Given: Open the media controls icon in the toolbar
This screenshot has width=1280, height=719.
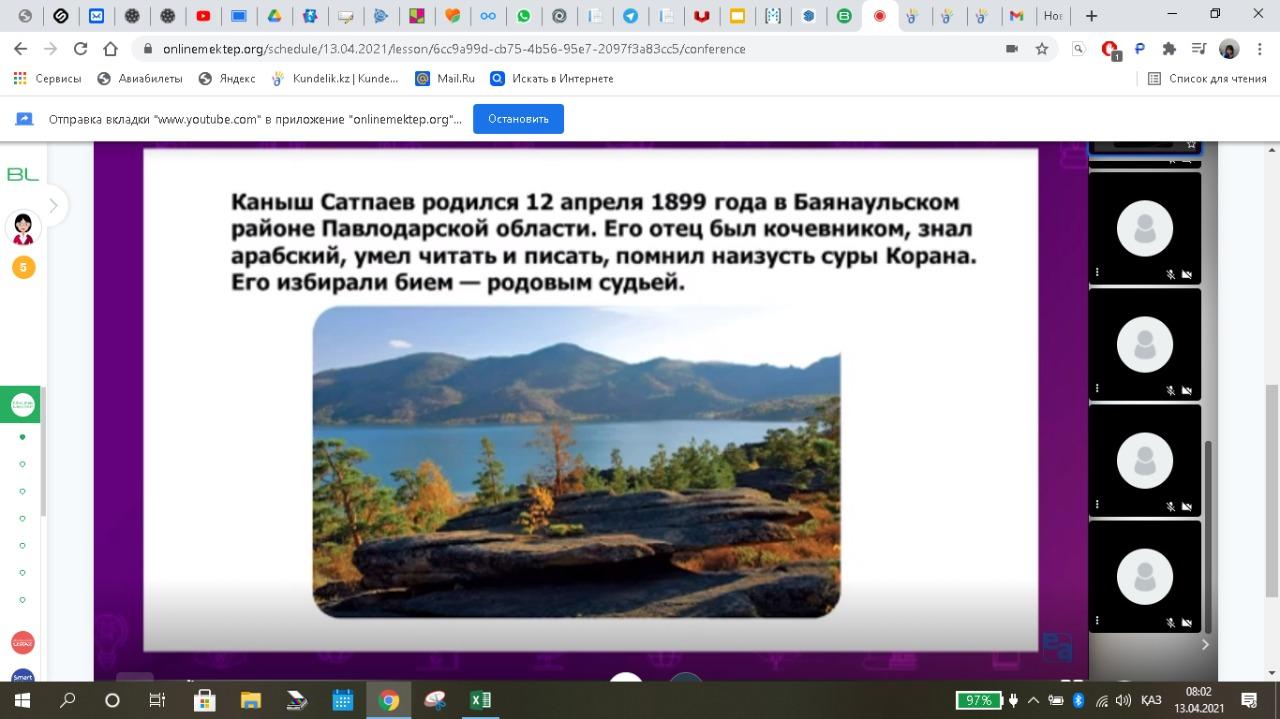Looking at the screenshot, I should tap(1199, 49).
